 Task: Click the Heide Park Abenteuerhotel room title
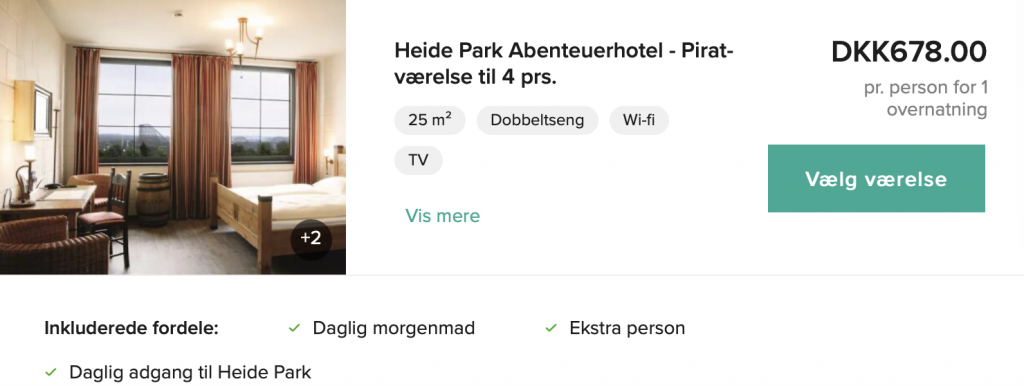click(x=564, y=63)
